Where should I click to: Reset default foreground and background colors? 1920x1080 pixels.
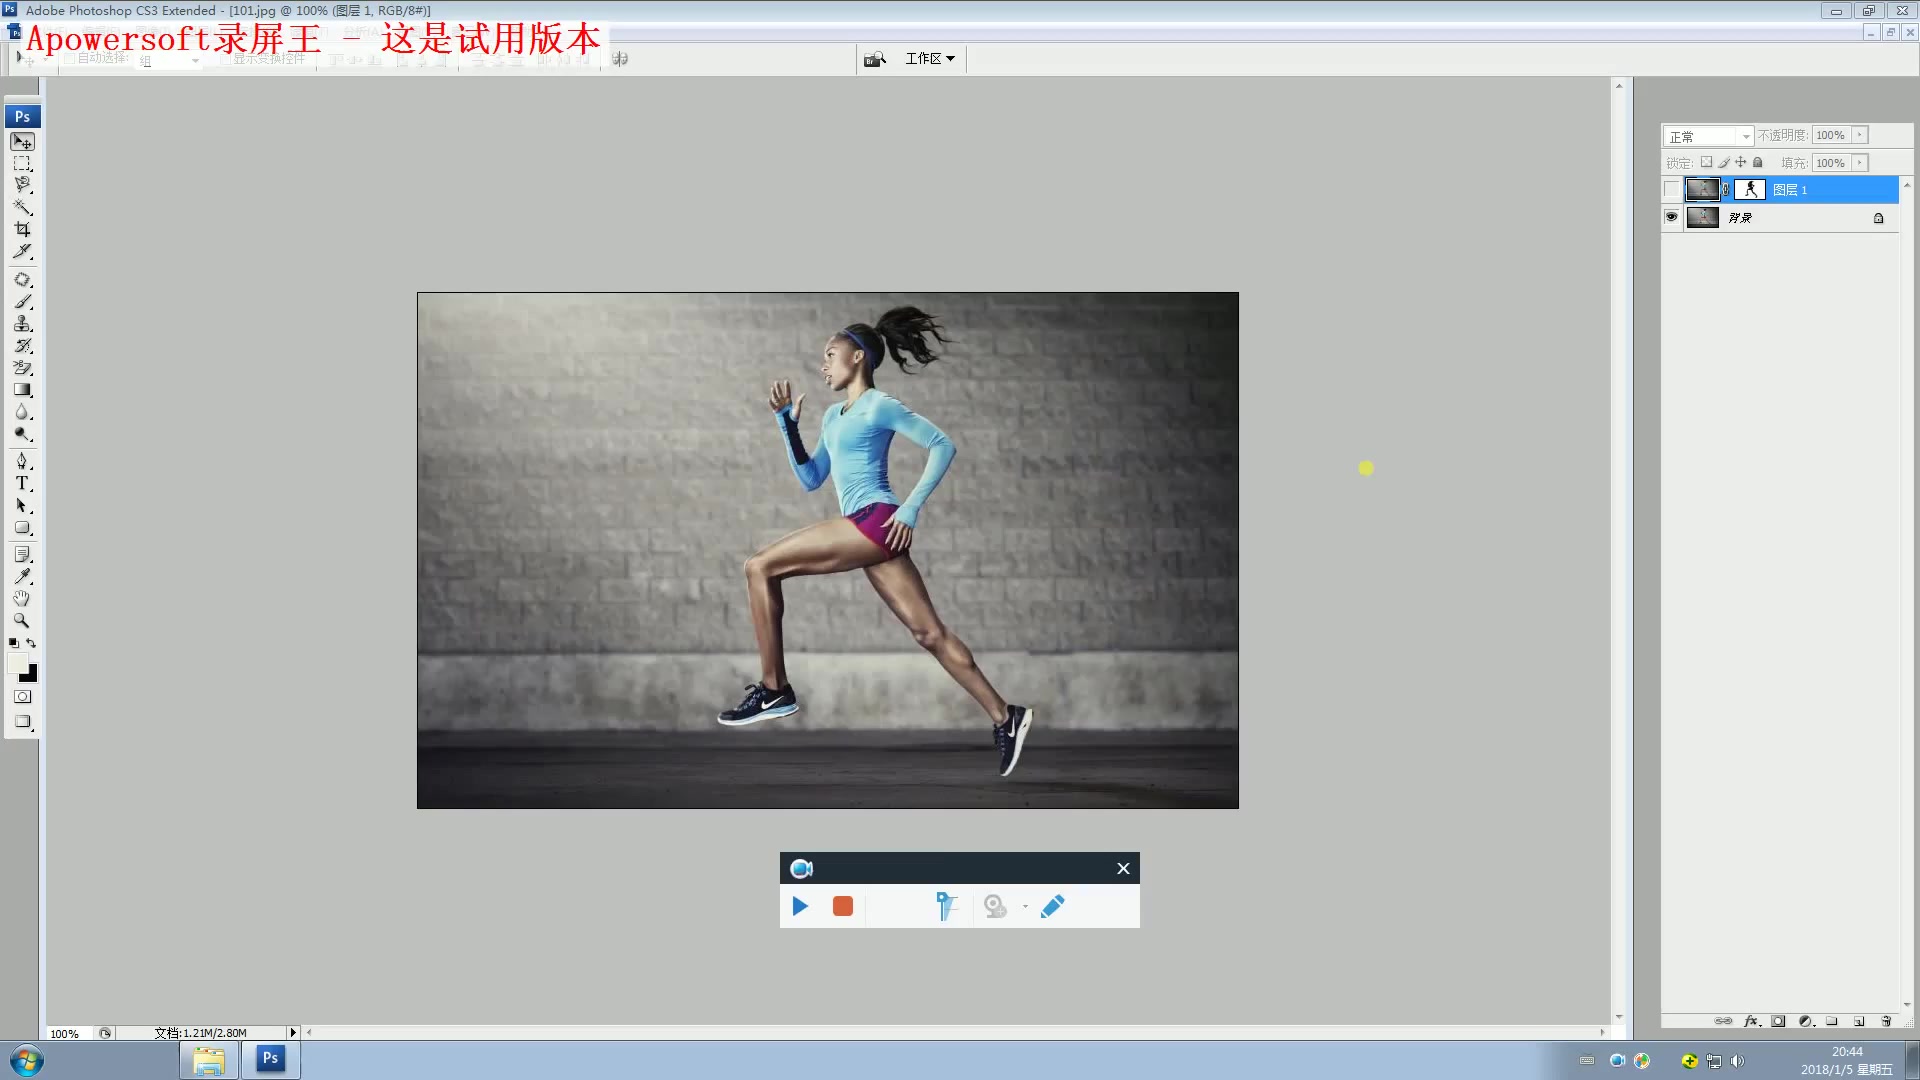pyautogui.click(x=13, y=643)
